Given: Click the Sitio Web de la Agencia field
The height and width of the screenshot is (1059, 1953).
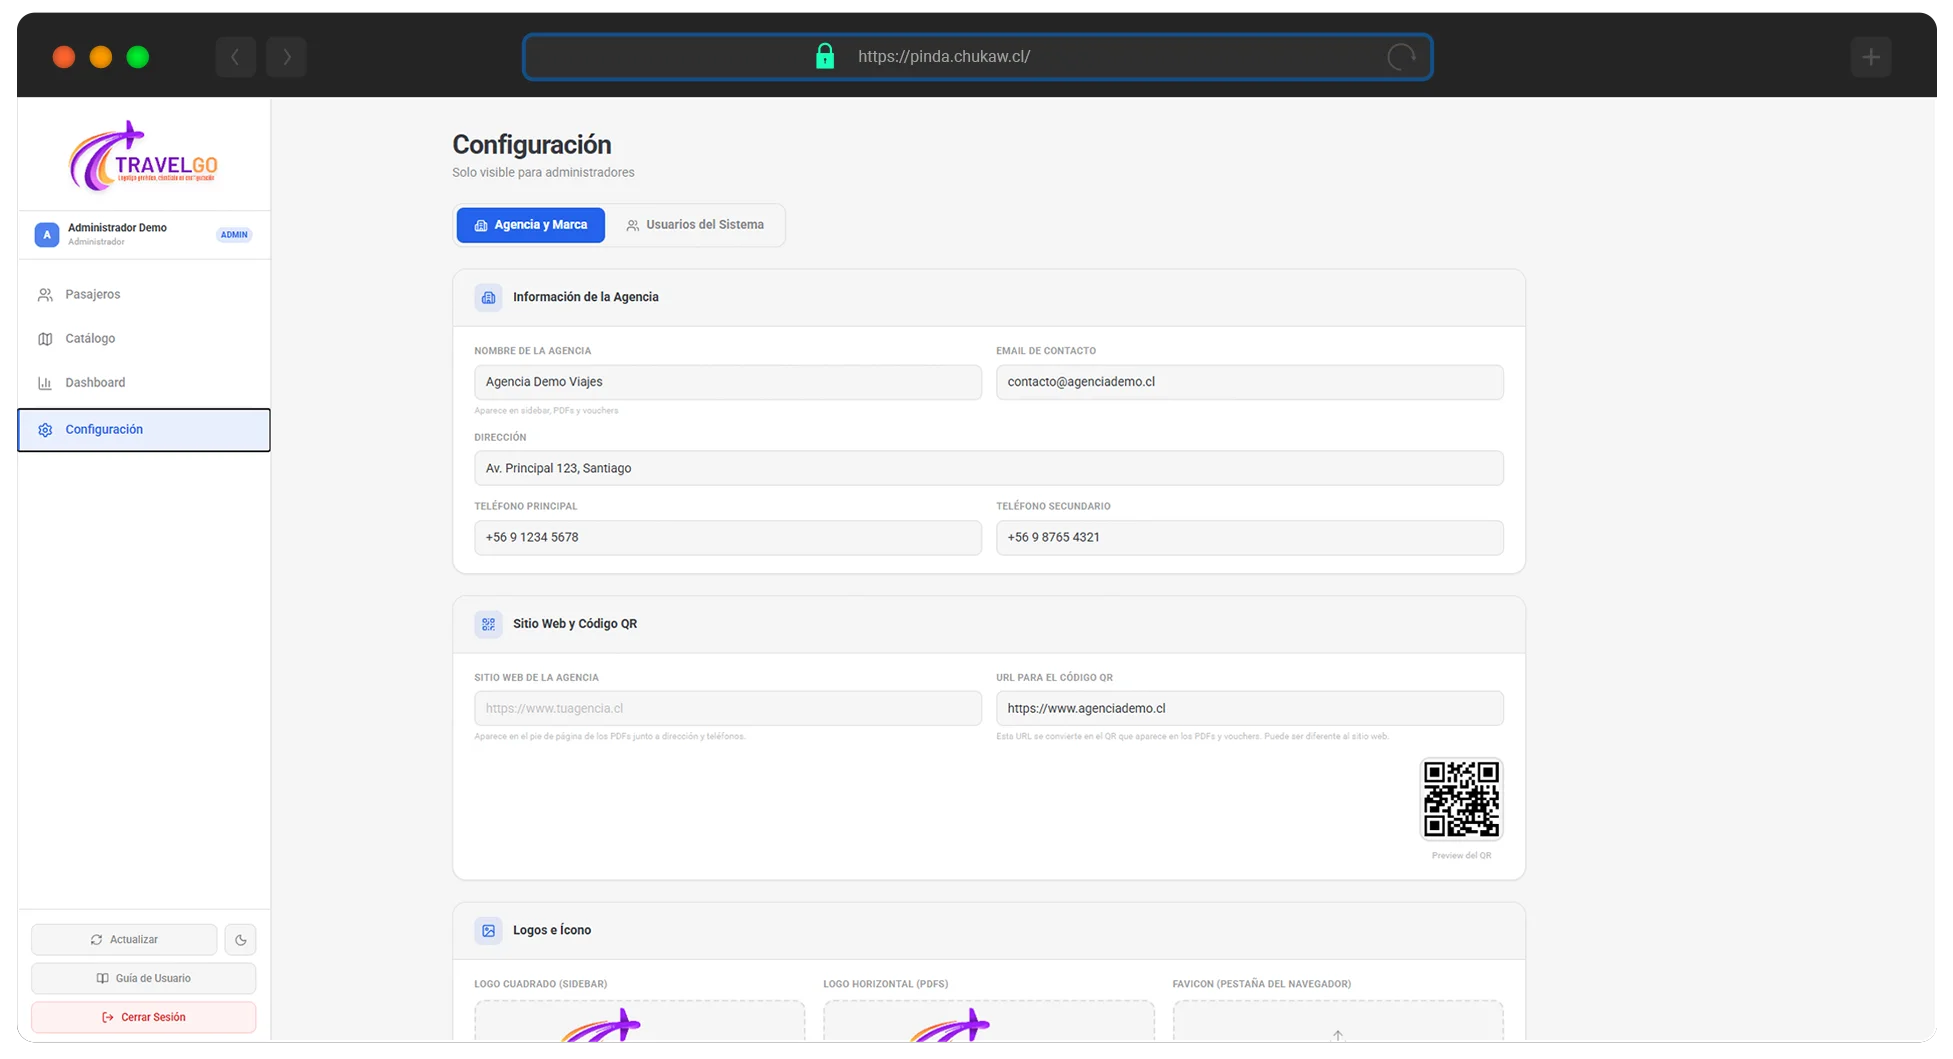Looking at the screenshot, I should click(728, 709).
